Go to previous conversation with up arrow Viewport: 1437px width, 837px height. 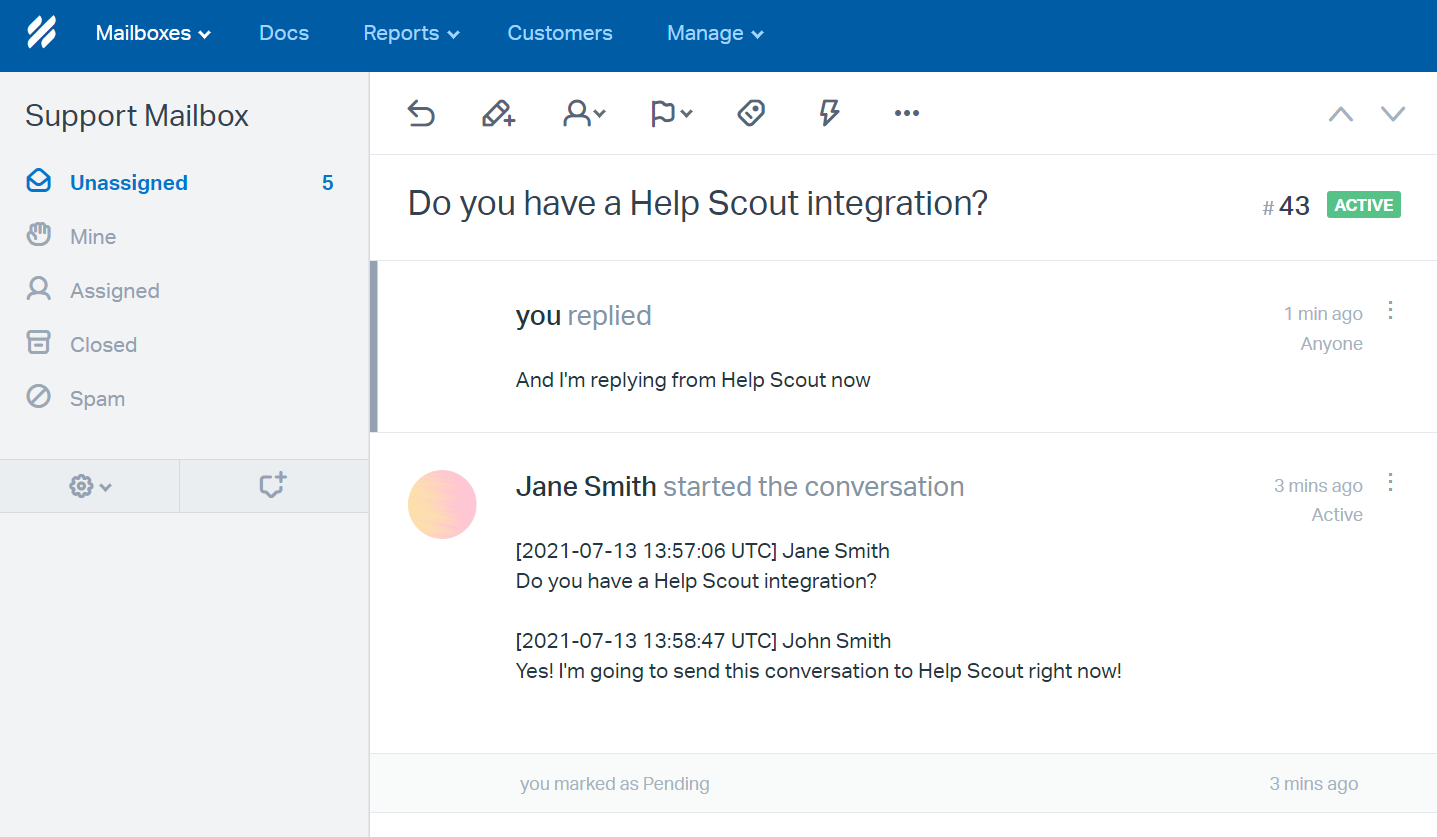tap(1340, 114)
